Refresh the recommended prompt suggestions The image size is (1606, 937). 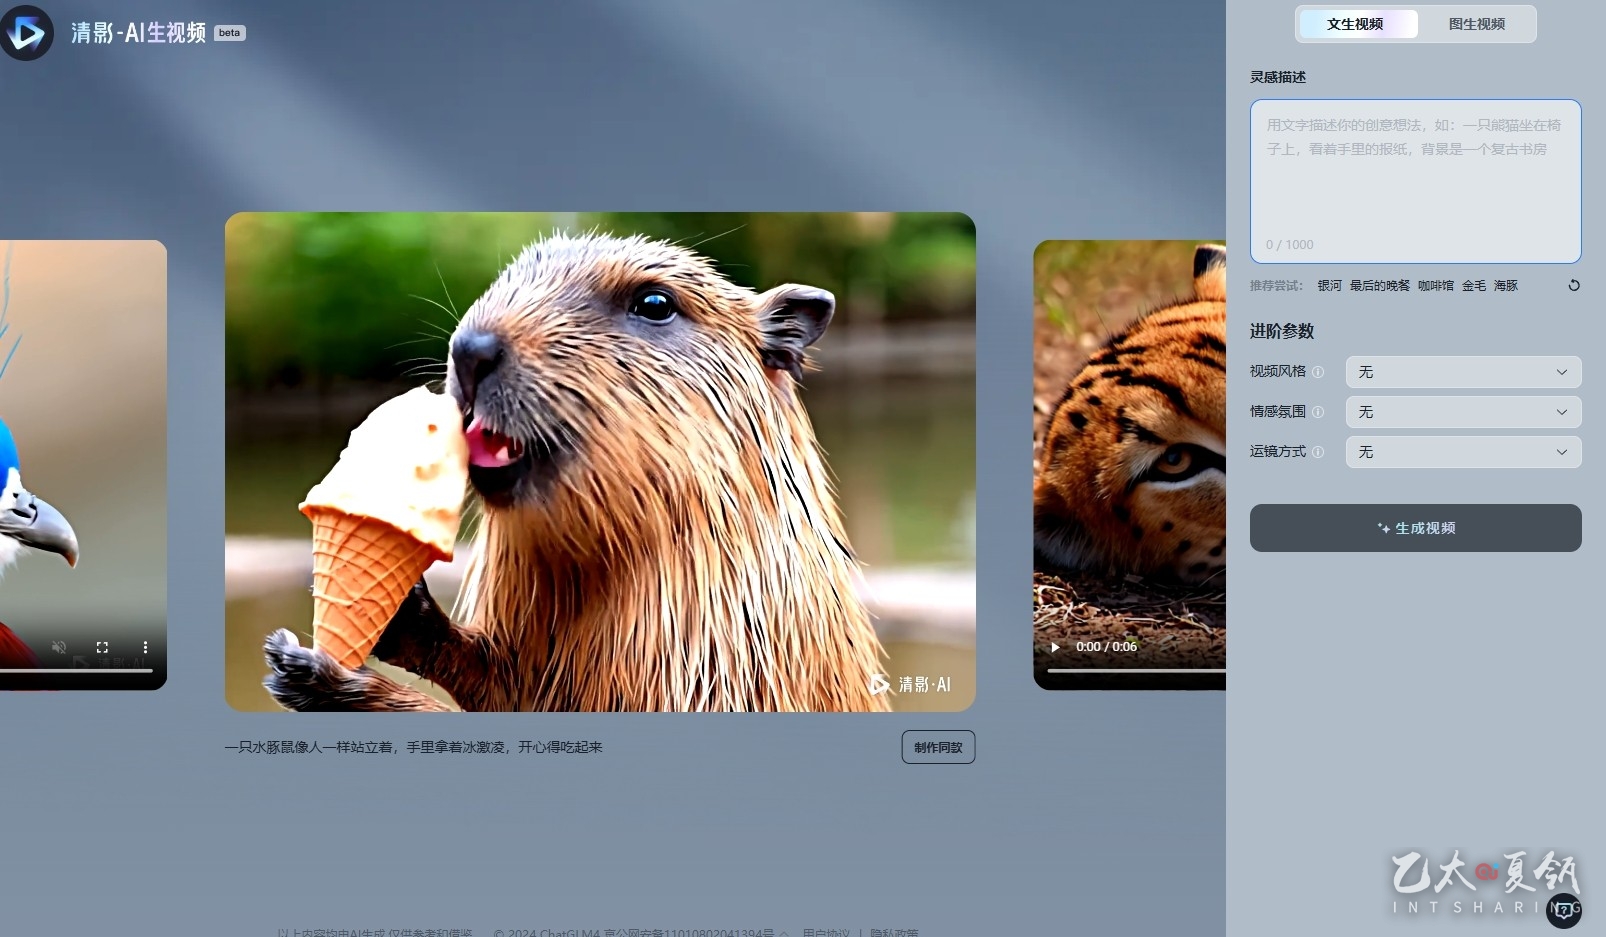pyautogui.click(x=1573, y=286)
